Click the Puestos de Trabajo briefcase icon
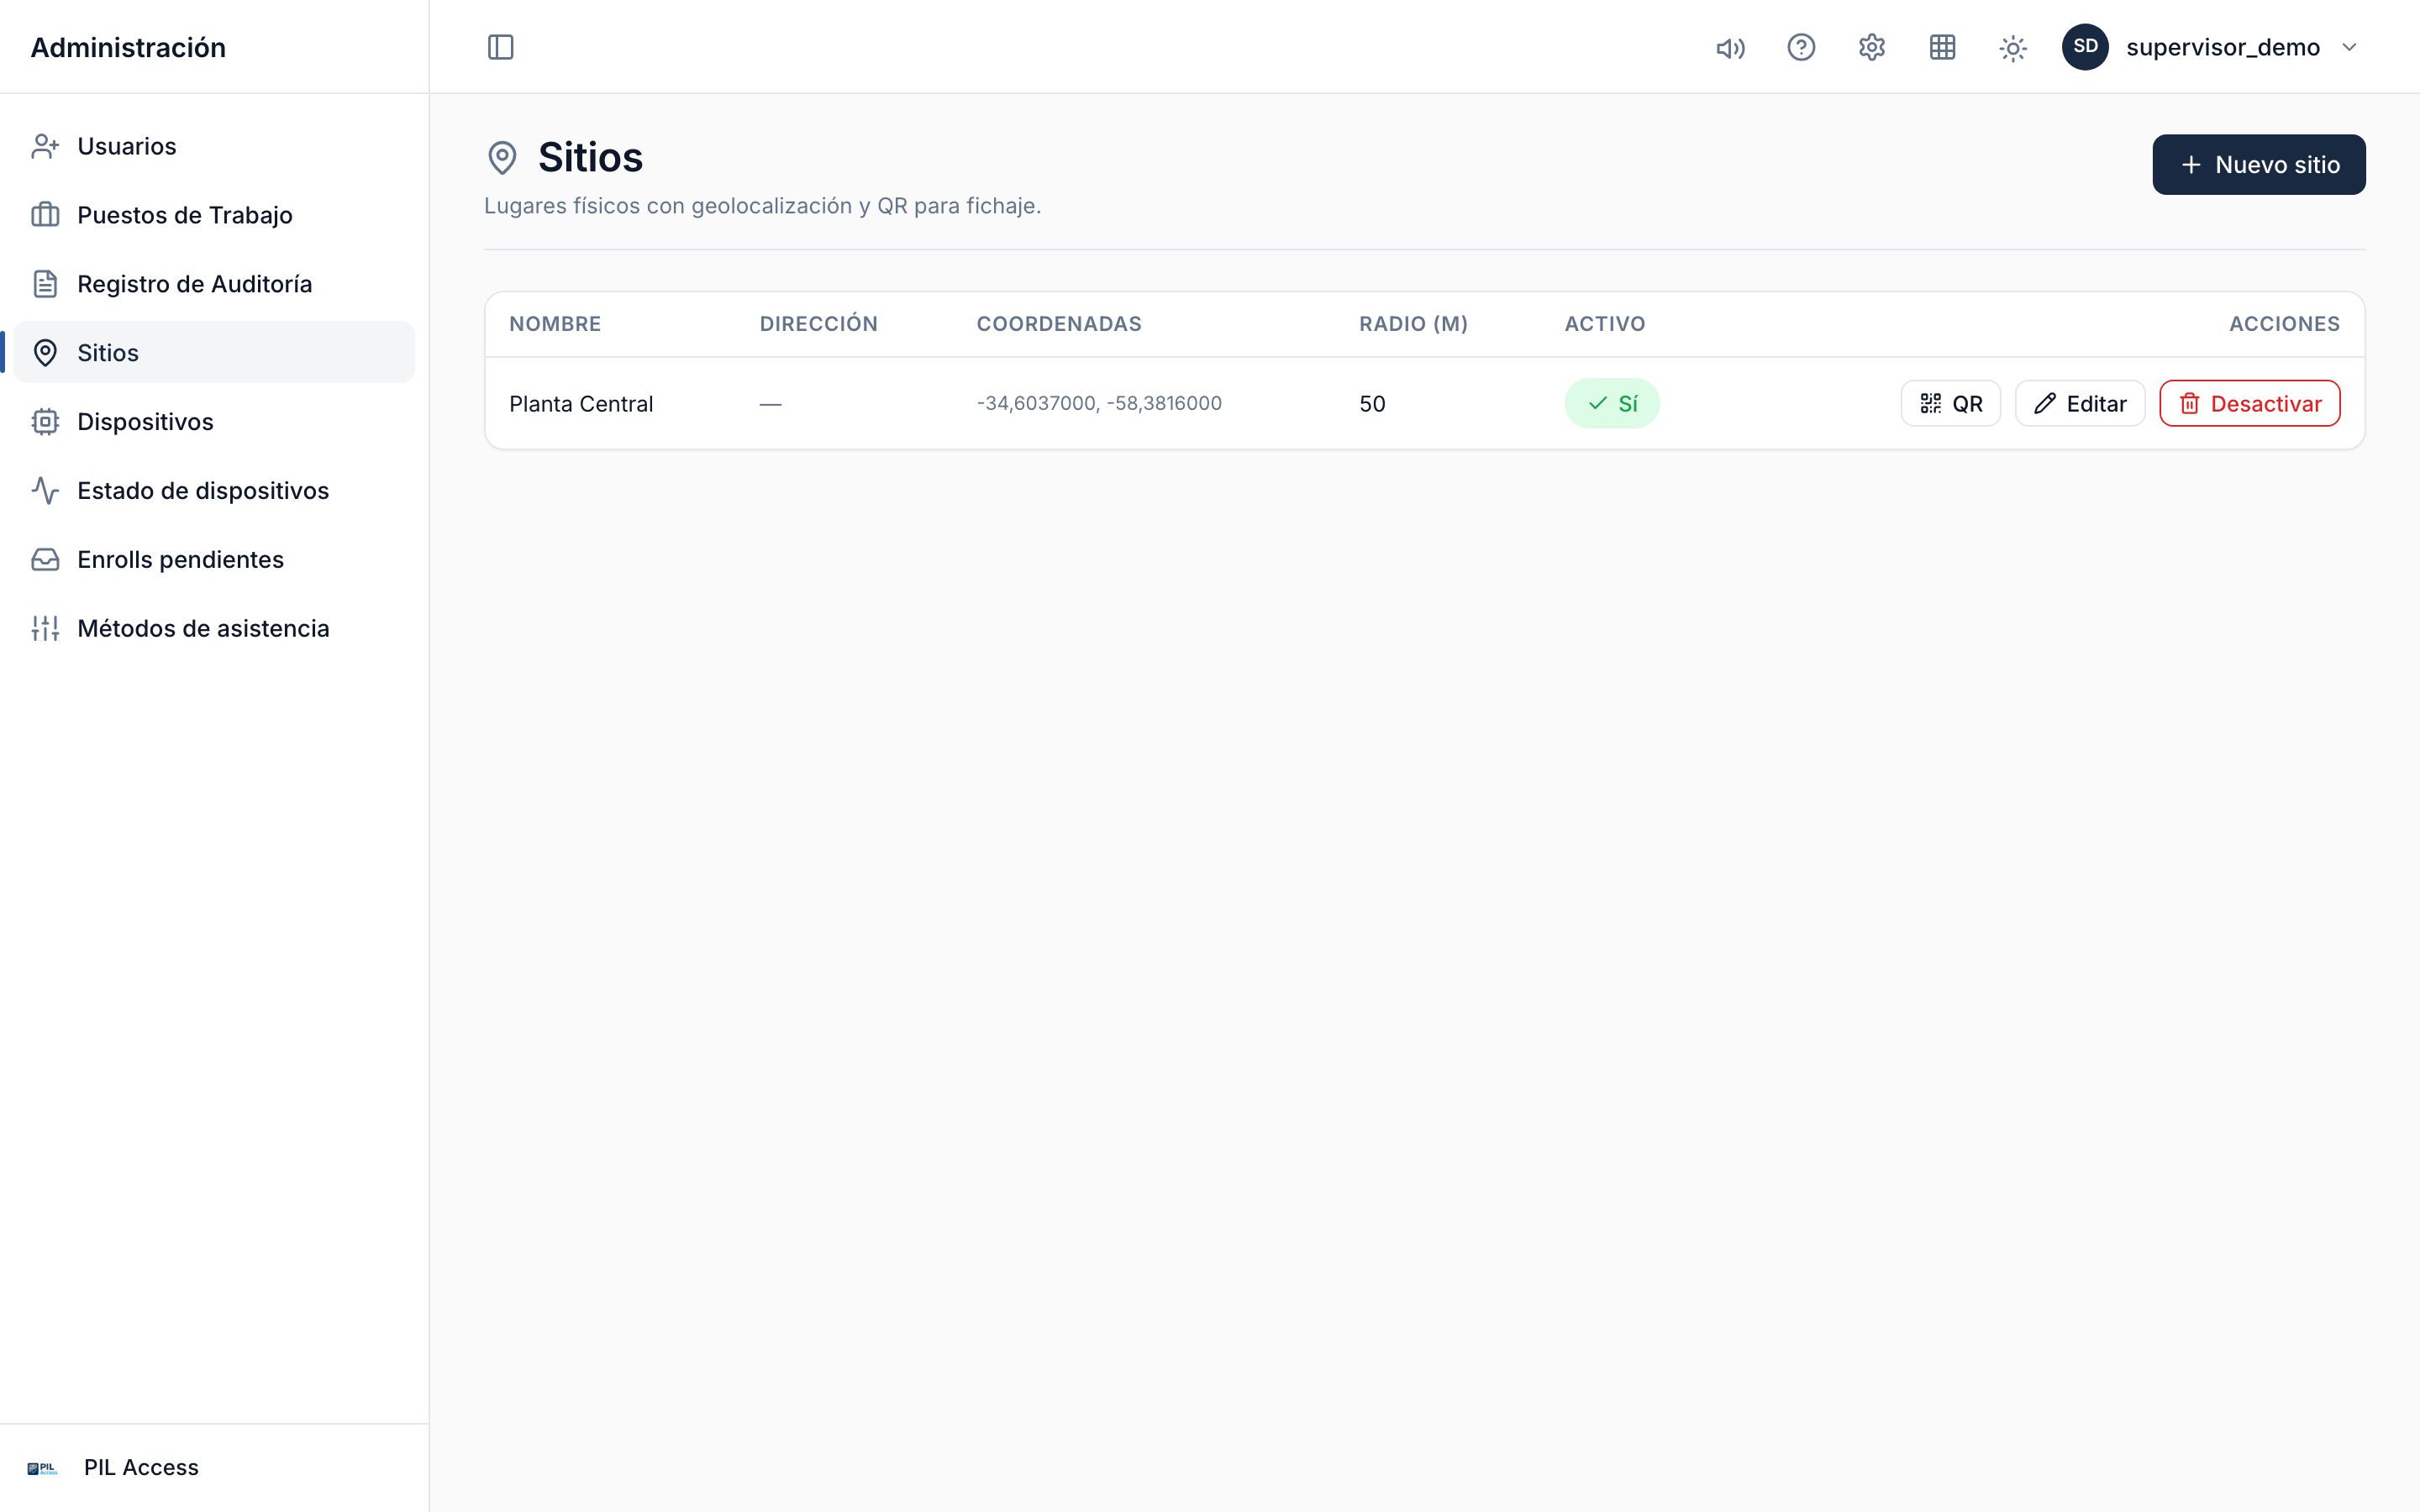Screen dimensions: 2420x1512 [x=45, y=215]
